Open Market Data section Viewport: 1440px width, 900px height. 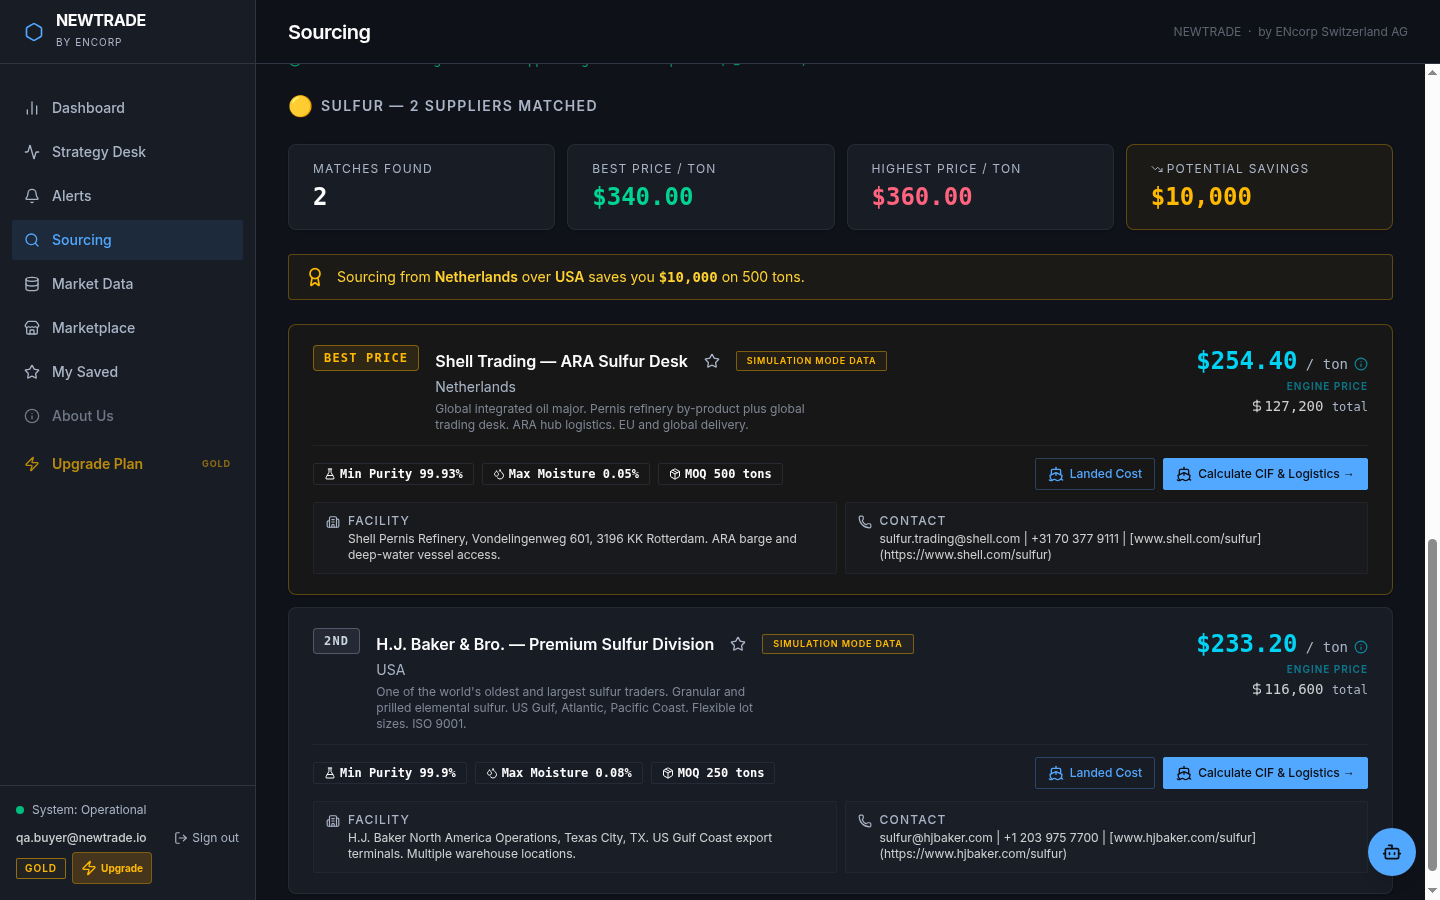coord(127,284)
